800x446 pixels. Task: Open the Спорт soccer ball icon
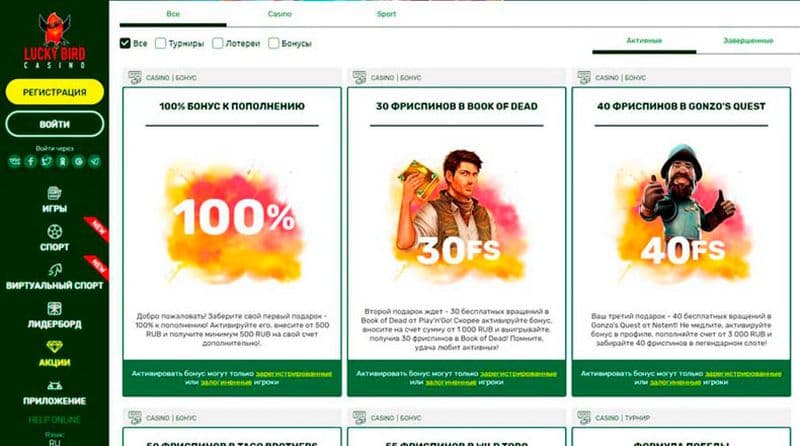55,232
